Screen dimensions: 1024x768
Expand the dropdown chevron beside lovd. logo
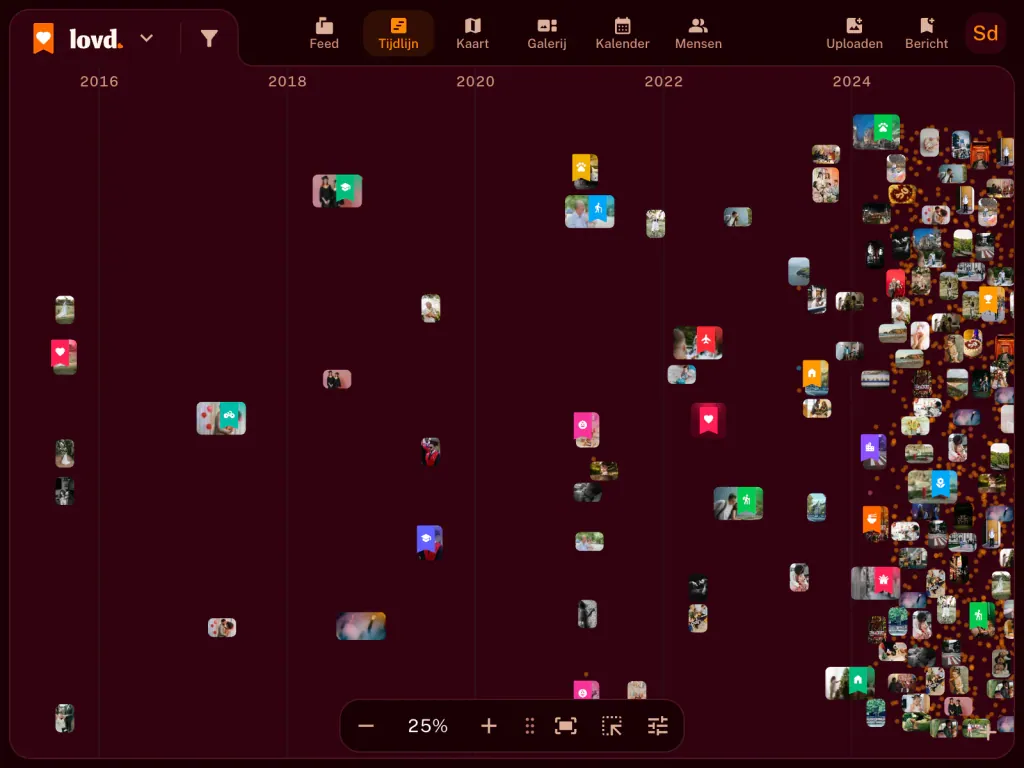[147, 38]
